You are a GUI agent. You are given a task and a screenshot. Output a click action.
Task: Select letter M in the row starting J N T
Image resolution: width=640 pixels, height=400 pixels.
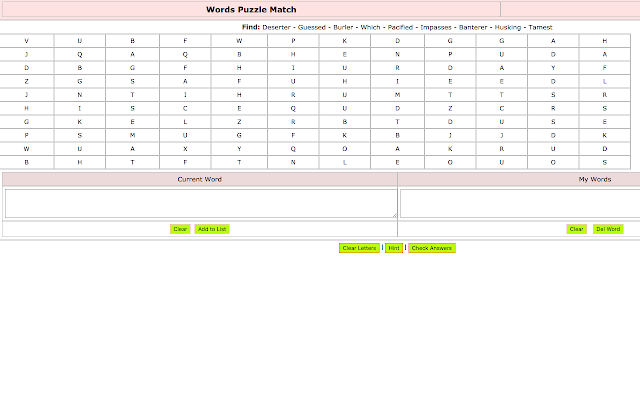click(x=398, y=95)
